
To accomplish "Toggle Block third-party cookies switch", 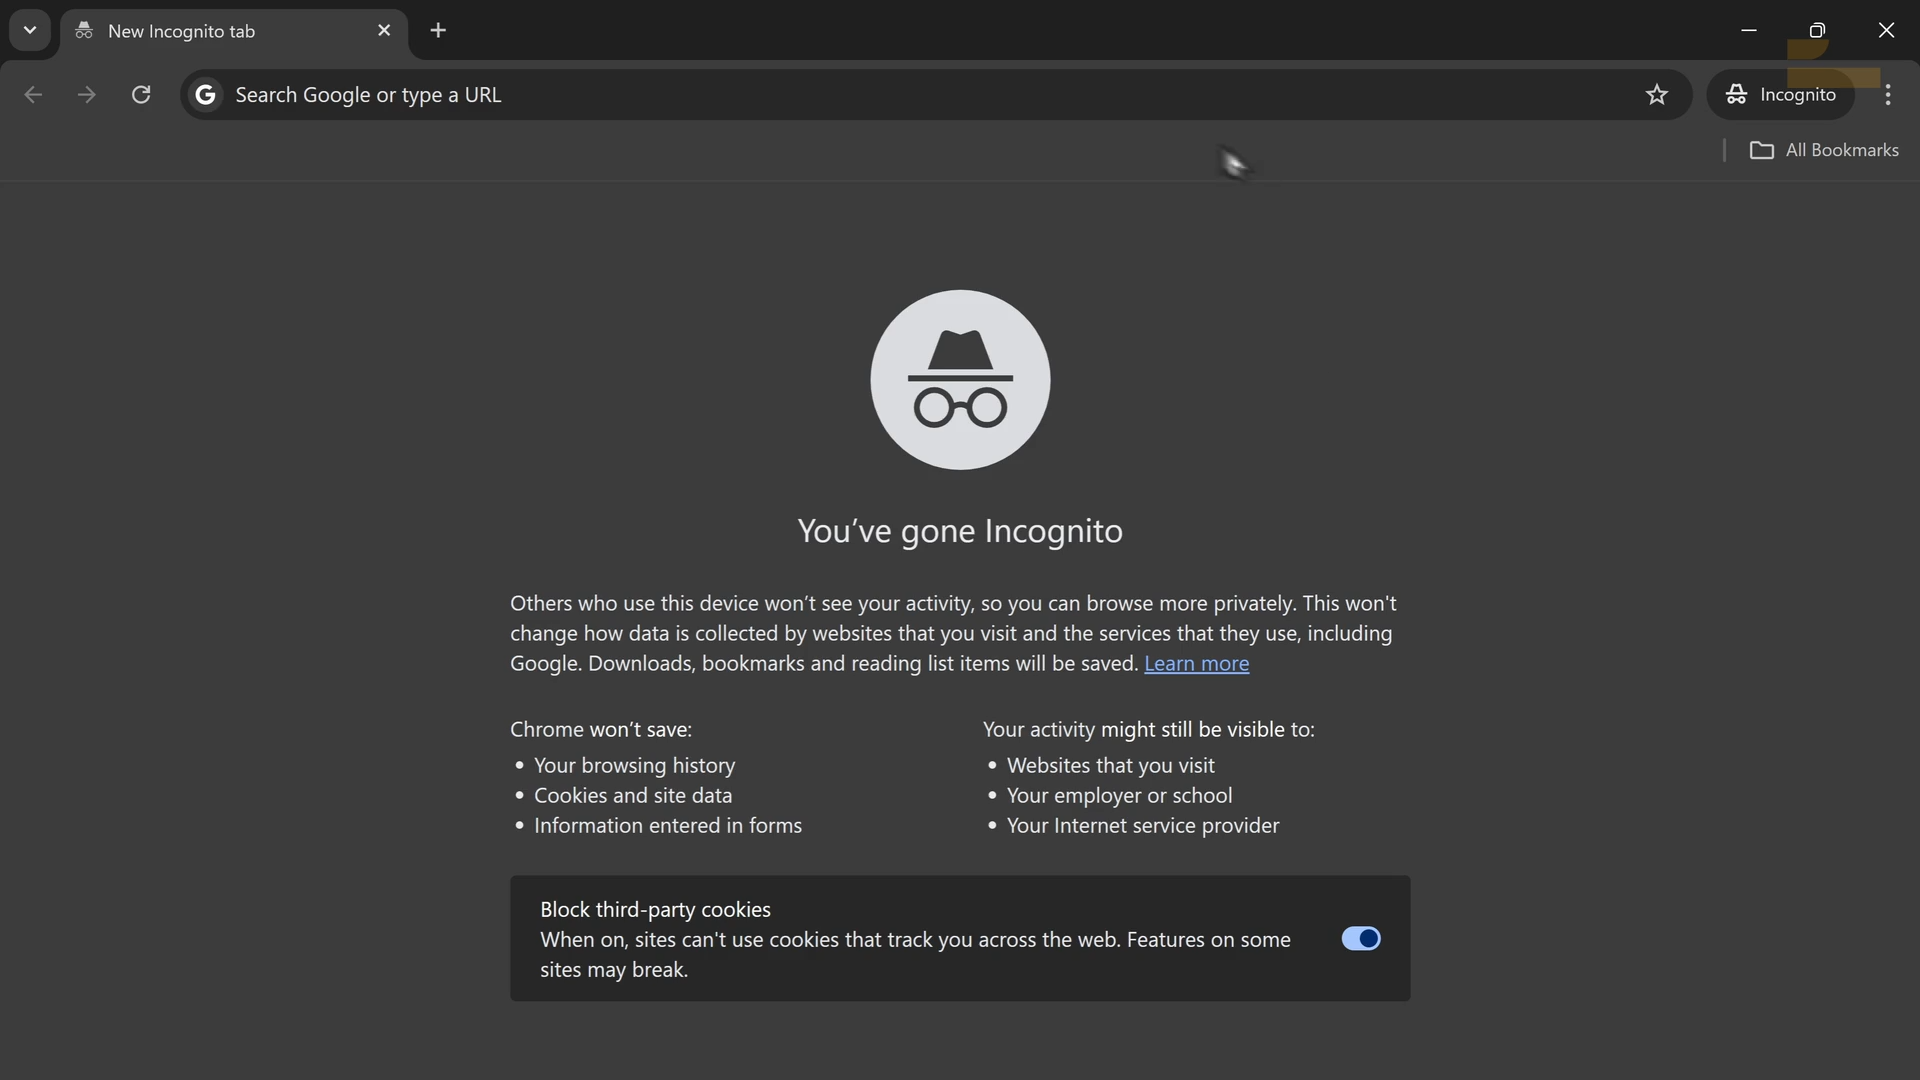I will click(1361, 939).
